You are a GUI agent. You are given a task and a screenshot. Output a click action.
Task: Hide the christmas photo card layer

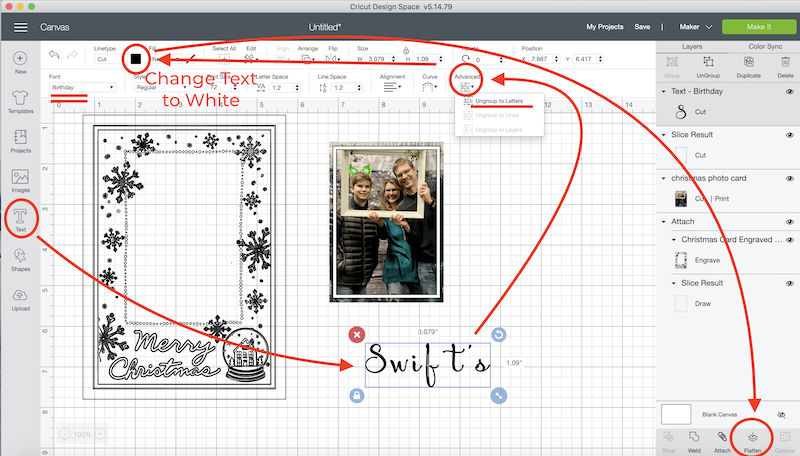tap(789, 179)
